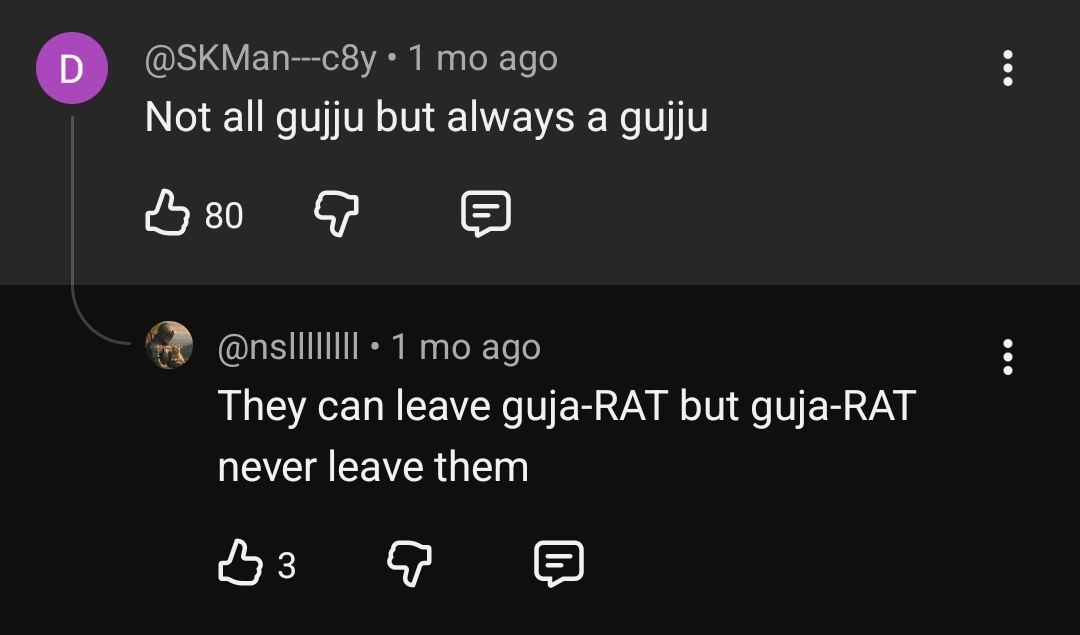The width and height of the screenshot is (1080, 635).
Task: Like the comment by @SKMan---c8y
Action: [167, 214]
